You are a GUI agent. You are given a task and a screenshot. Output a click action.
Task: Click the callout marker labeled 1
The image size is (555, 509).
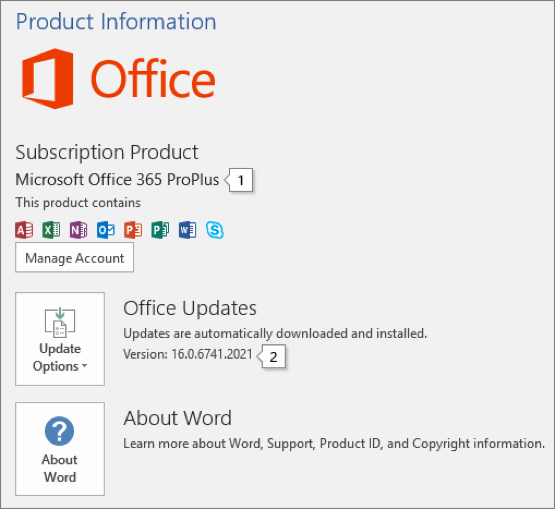(239, 180)
